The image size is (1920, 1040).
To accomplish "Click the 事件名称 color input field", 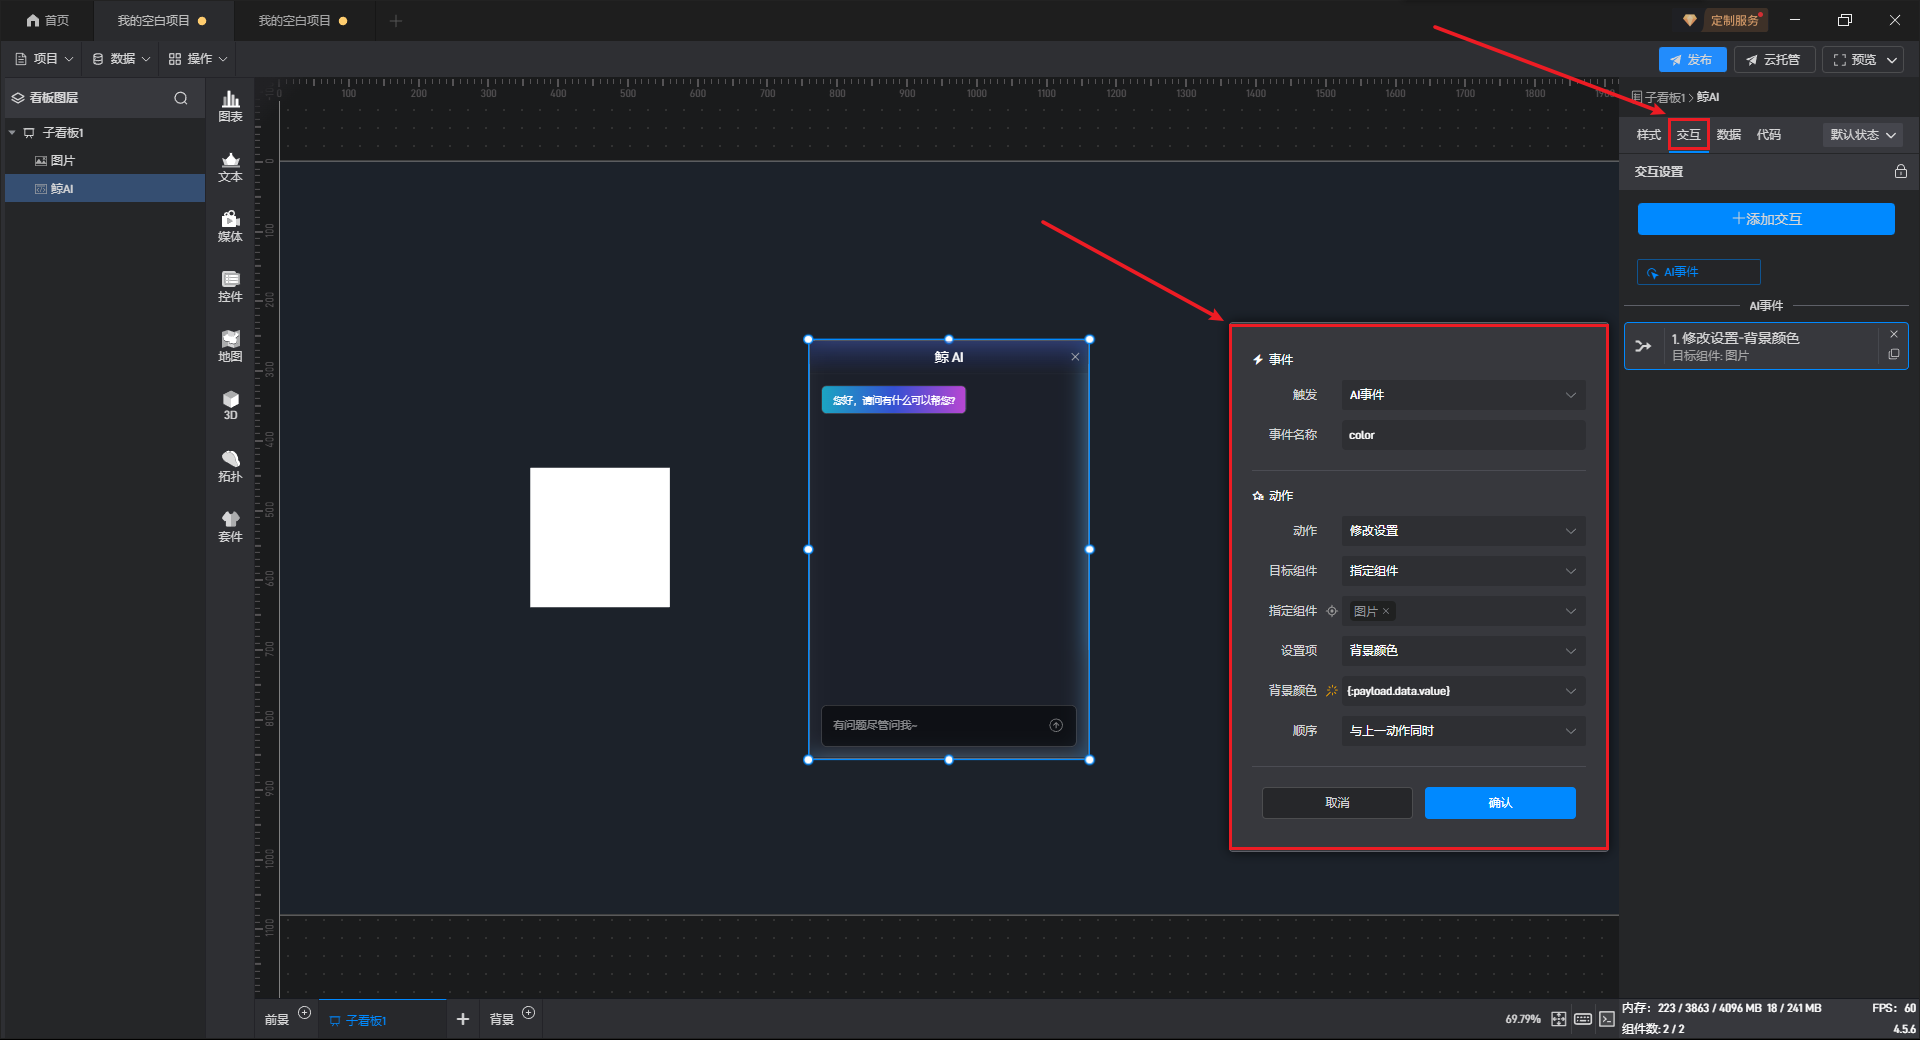I will 1462,435.
